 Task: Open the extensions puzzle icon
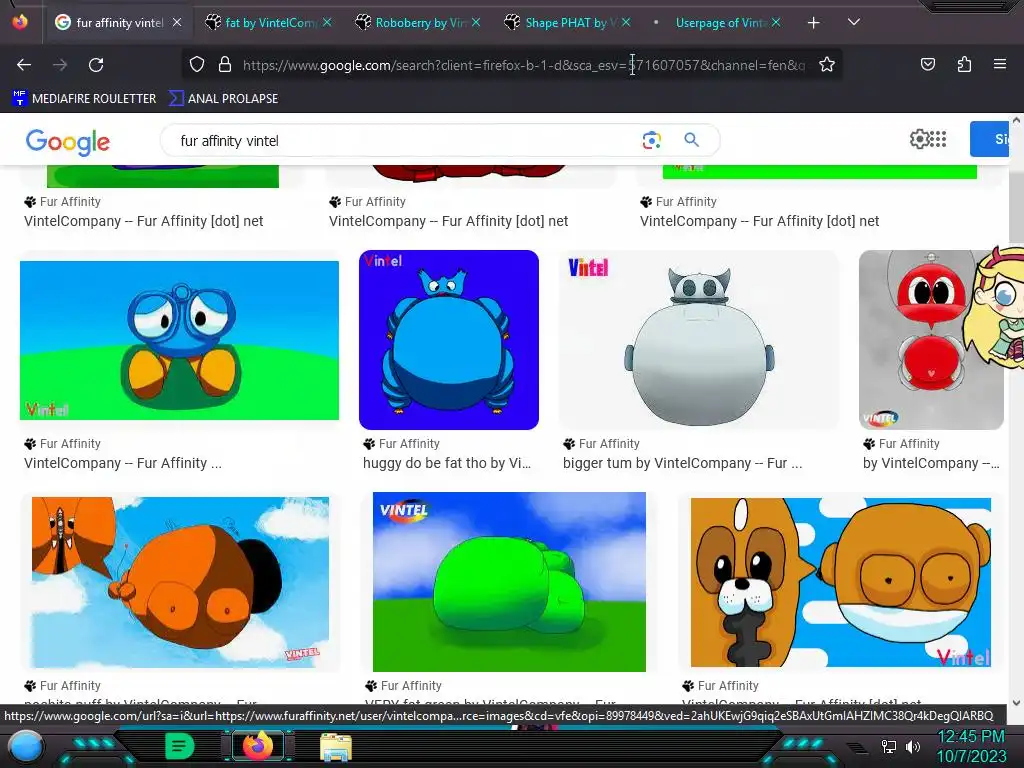[964, 65]
